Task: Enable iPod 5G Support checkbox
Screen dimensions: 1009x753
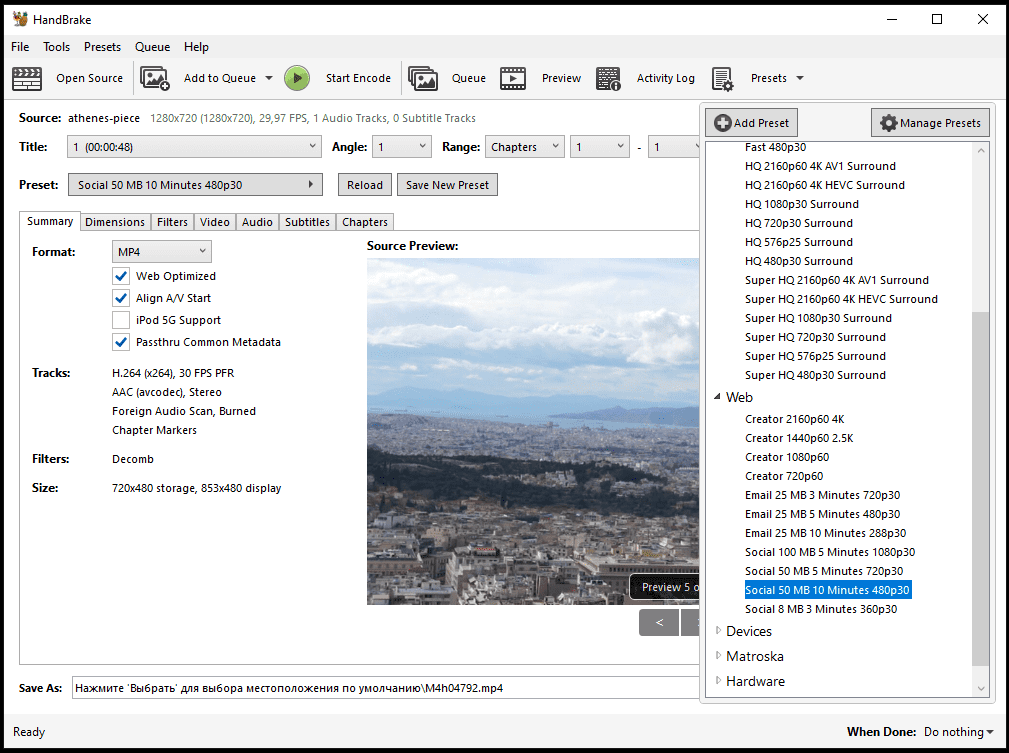Action: click(121, 320)
